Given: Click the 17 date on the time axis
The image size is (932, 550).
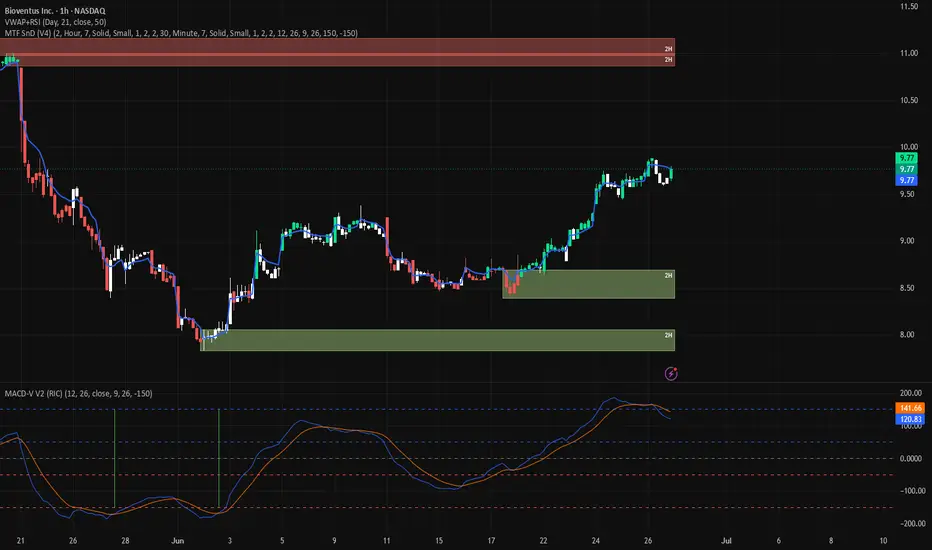Looking at the screenshot, I should (x=491, y=540).
